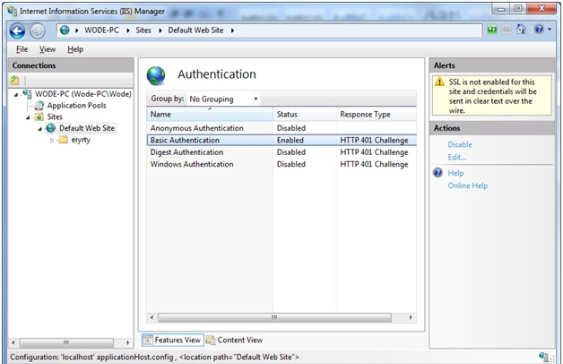Select Basic Authentication row
This screenshot has height=364, width=563.
[282, 140]
